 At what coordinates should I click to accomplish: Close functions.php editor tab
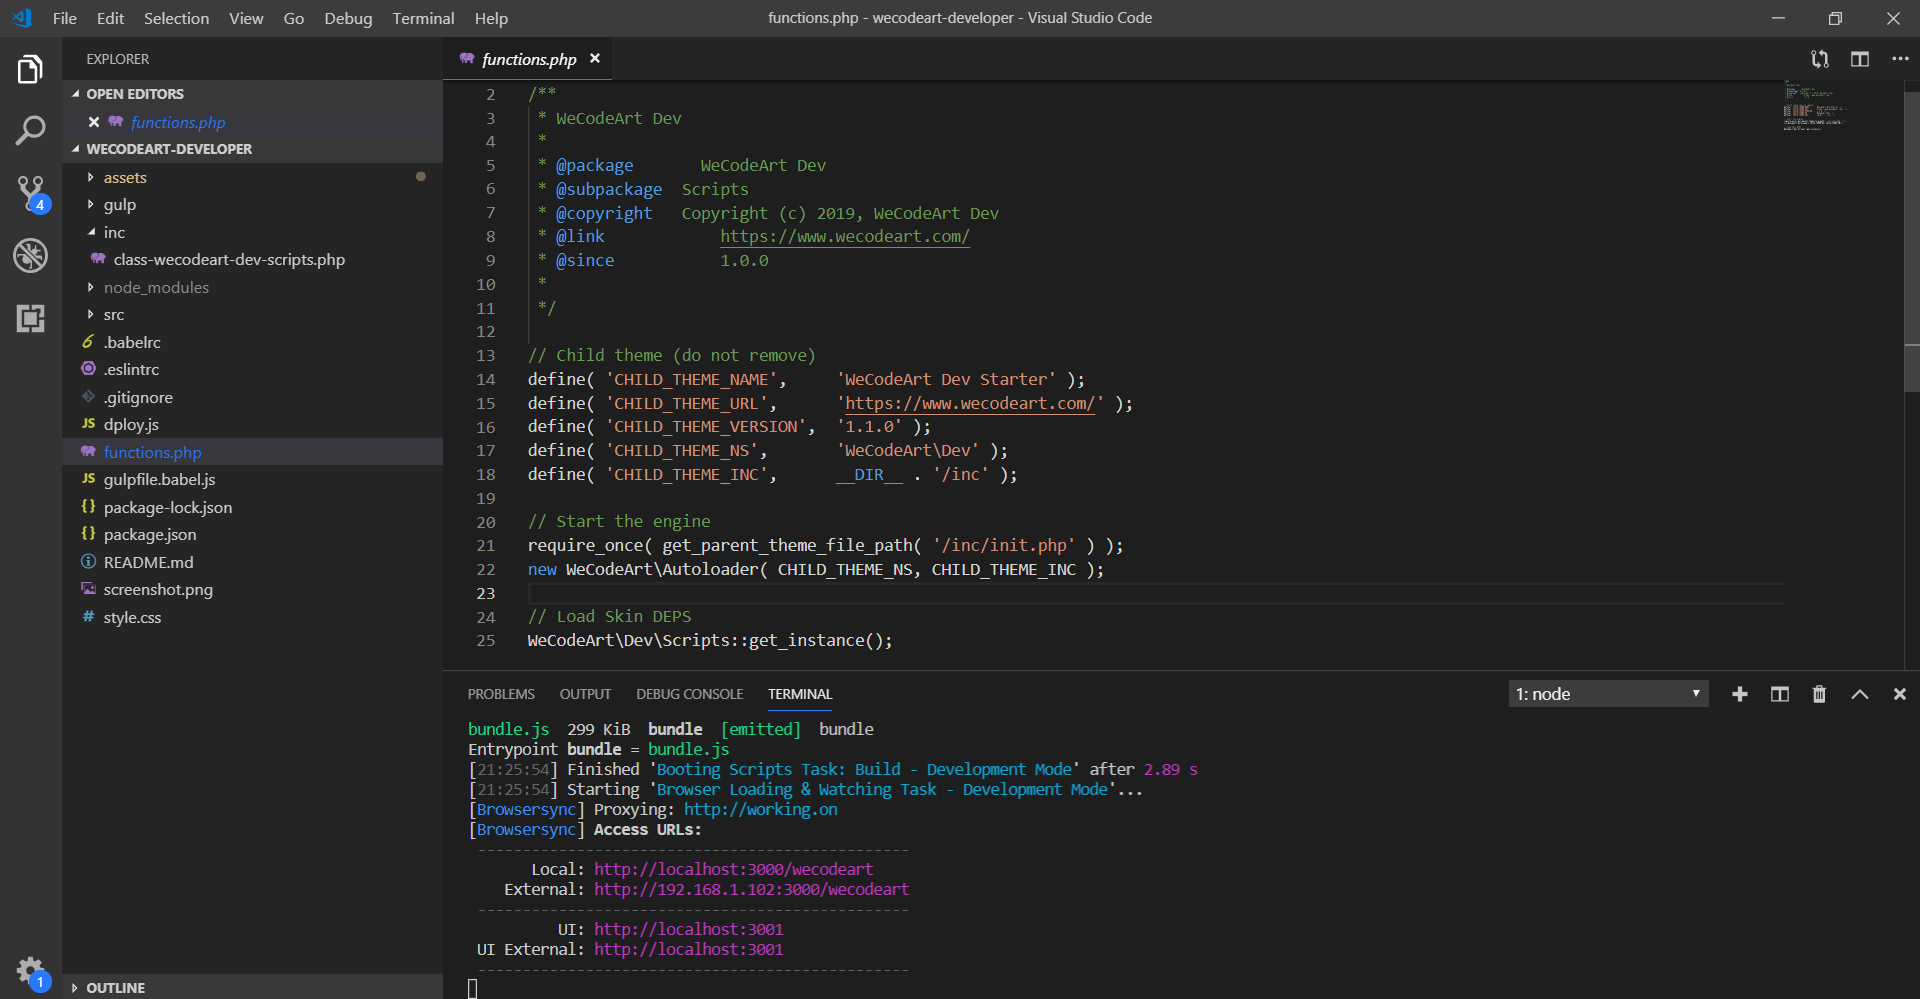[x=595, y=59]
